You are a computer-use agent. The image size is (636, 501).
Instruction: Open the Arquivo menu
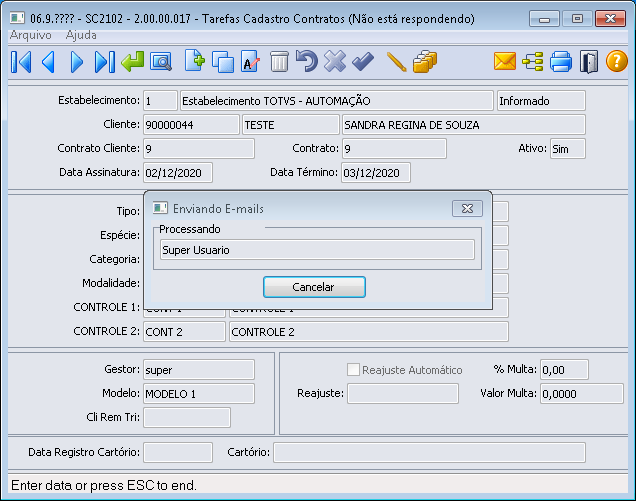point(31,35)
